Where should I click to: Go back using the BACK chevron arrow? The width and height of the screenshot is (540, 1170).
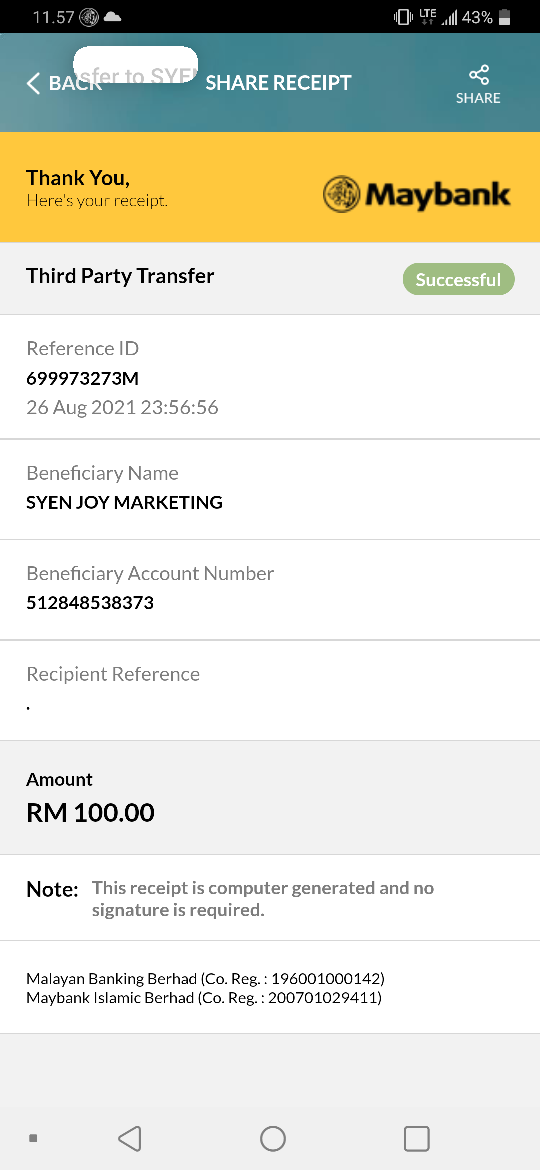33,83
